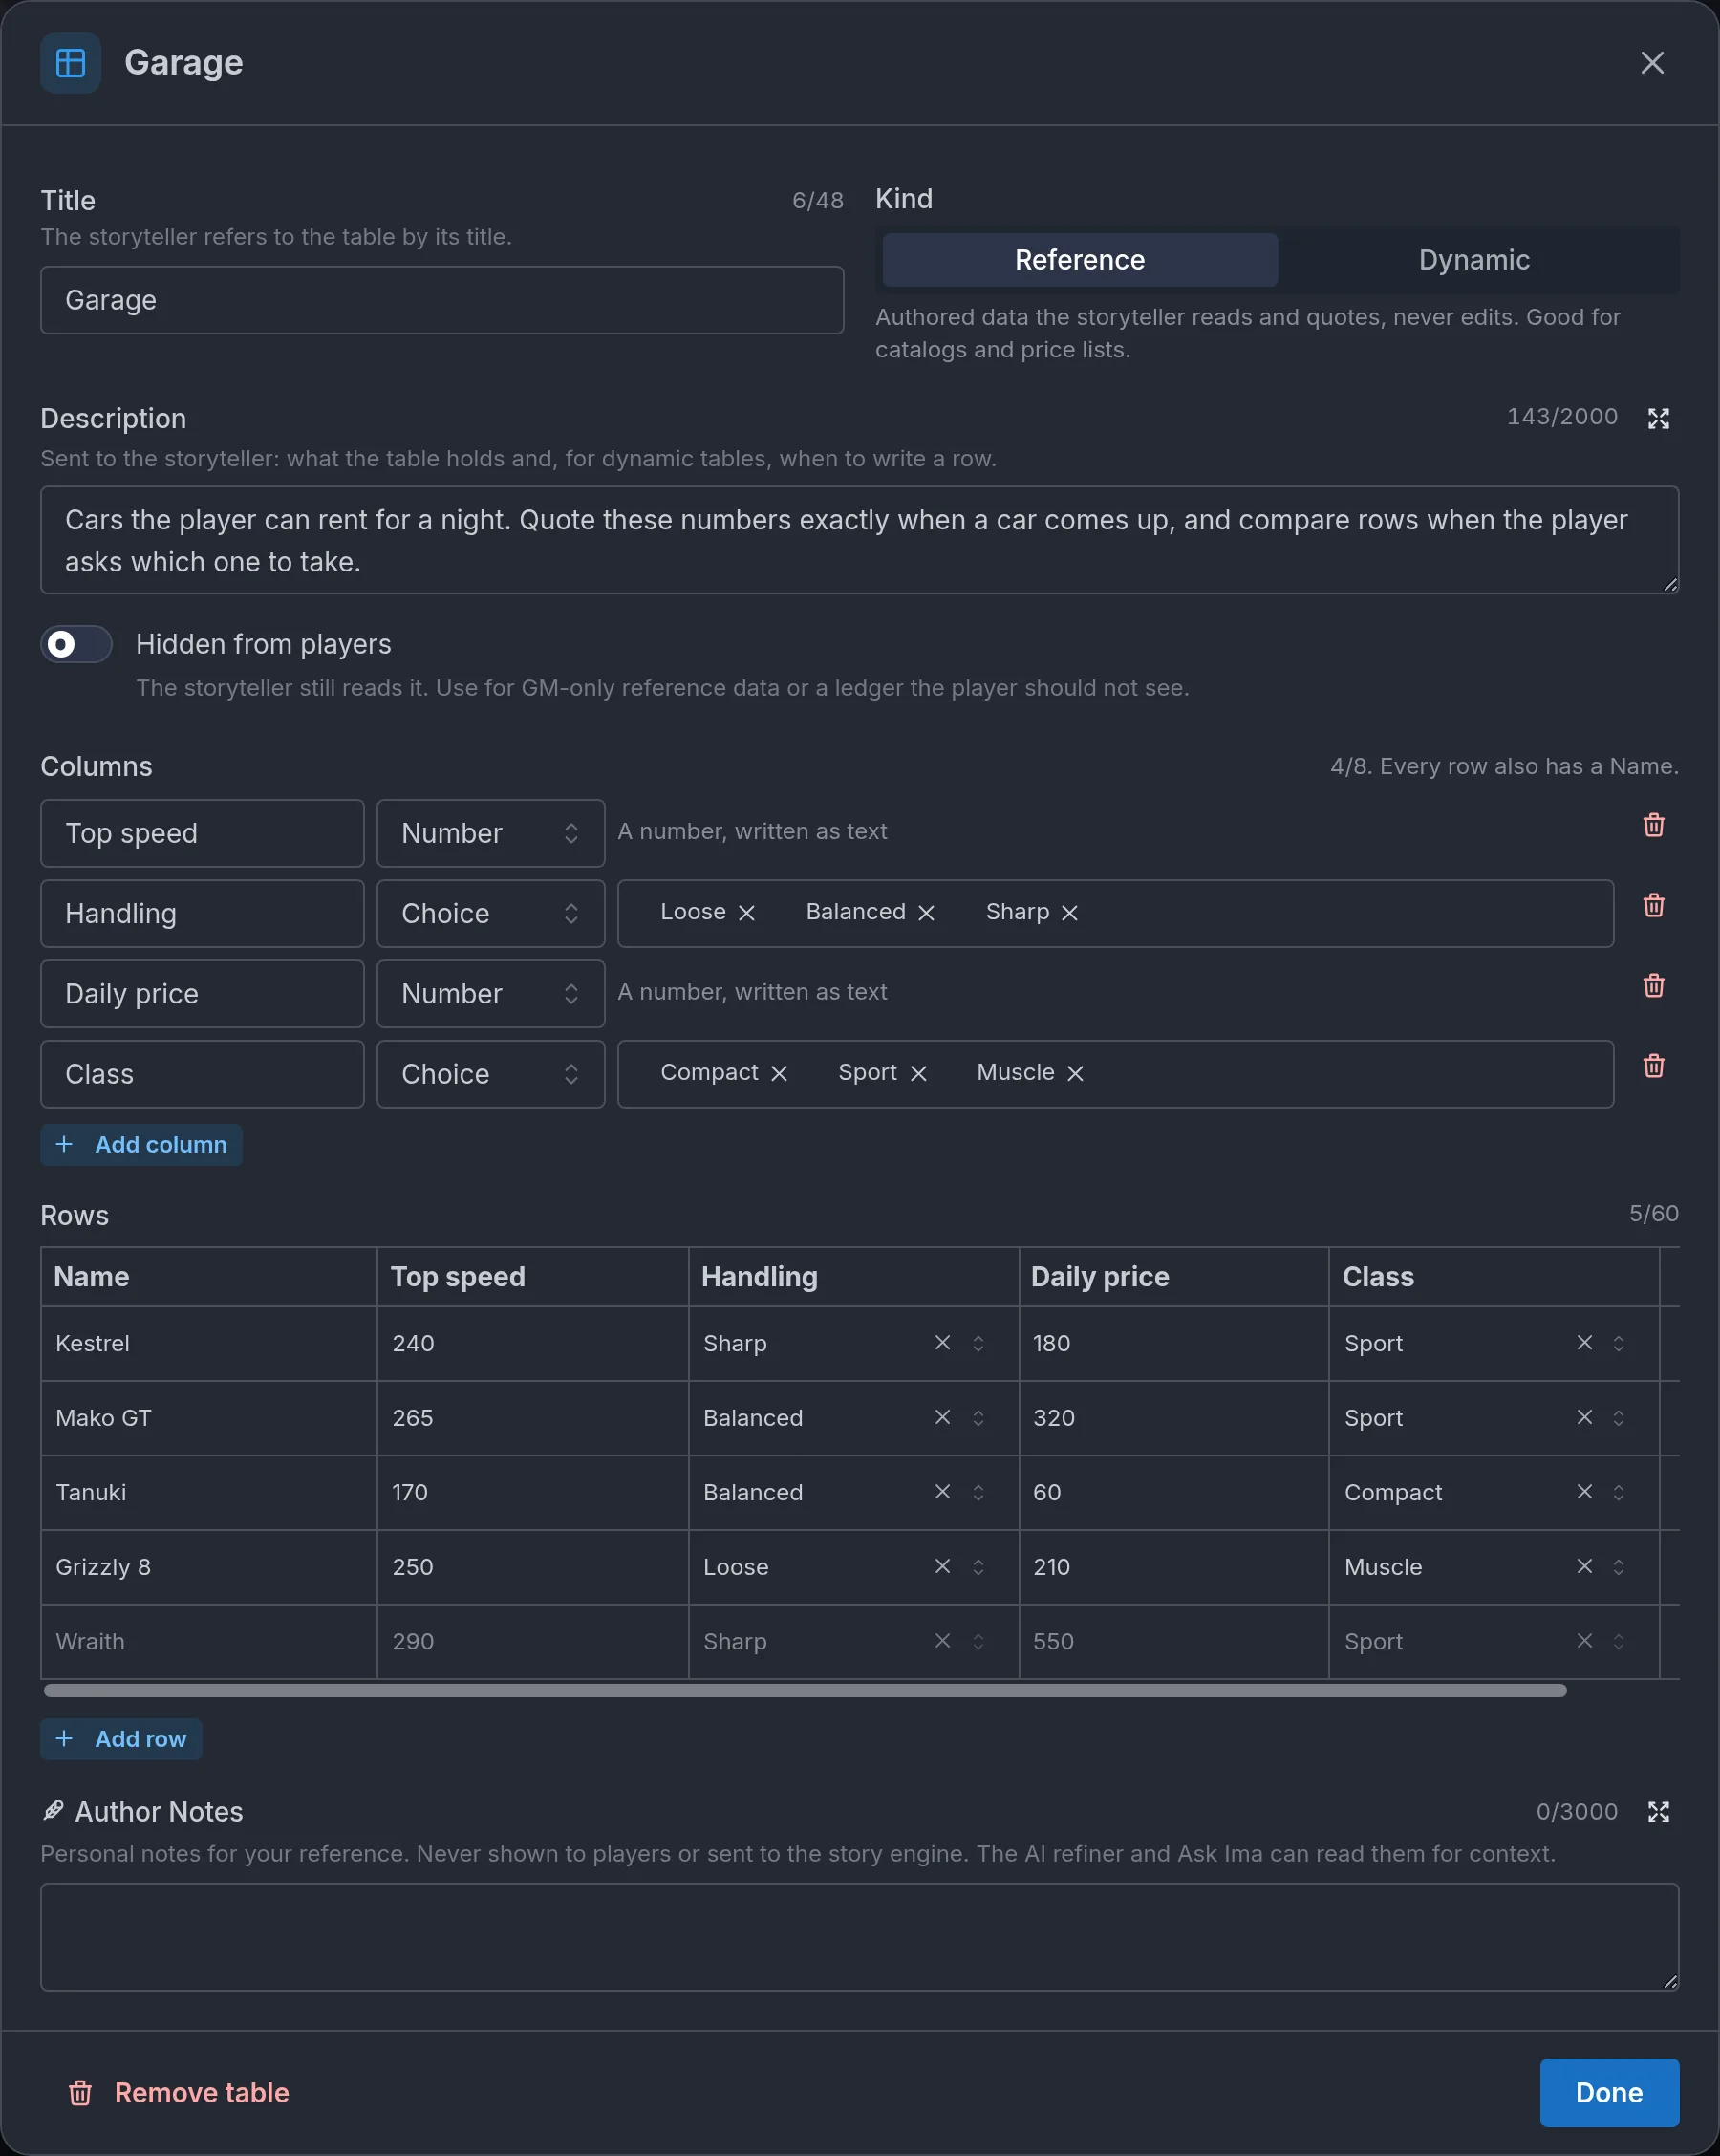1720x2156 pixels.
Task: Click the rows table horizontal scrollbar
Action: [x=805, y=1690]
